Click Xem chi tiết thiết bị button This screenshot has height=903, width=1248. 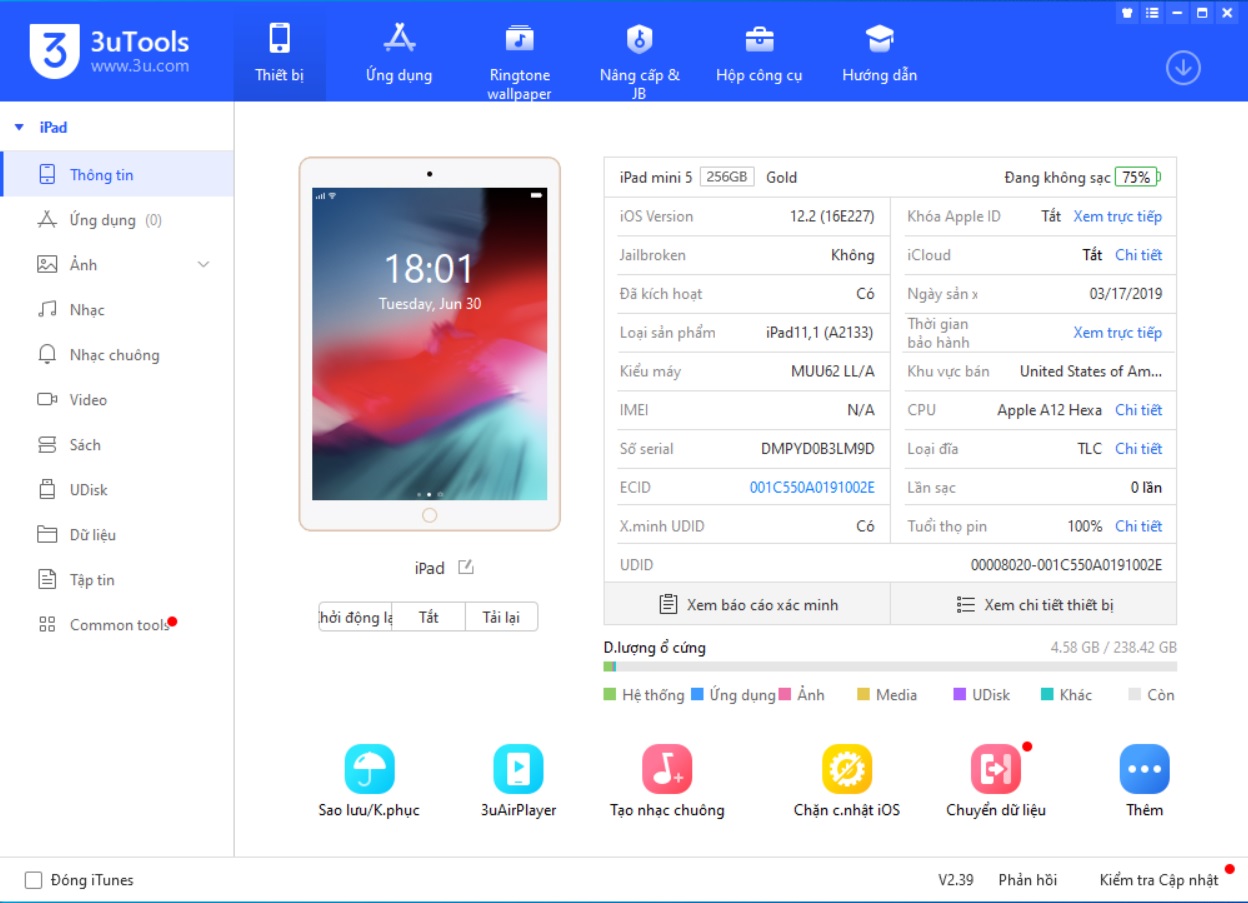pyautogui.click(x=1034, y=605)
